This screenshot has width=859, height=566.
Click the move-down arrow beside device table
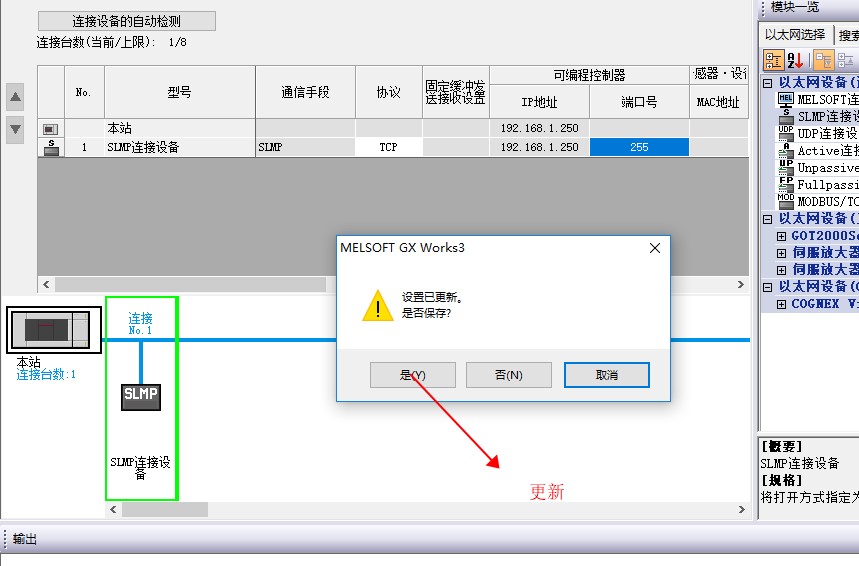(x=15, y=130)
